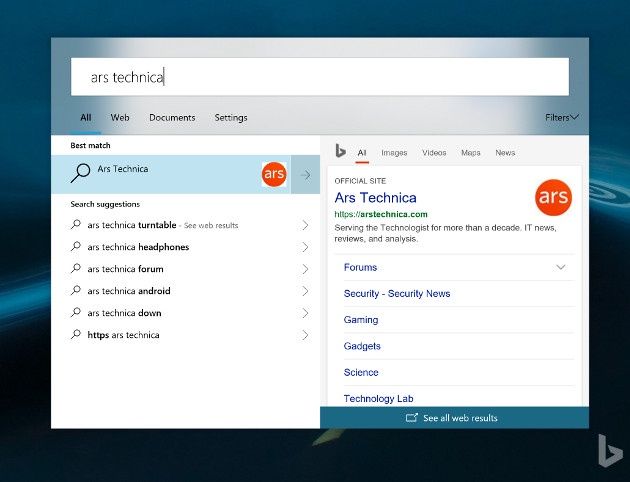Open the Gadgets link
The width and height of the screenshot is (630, 482).
(362, 346)
